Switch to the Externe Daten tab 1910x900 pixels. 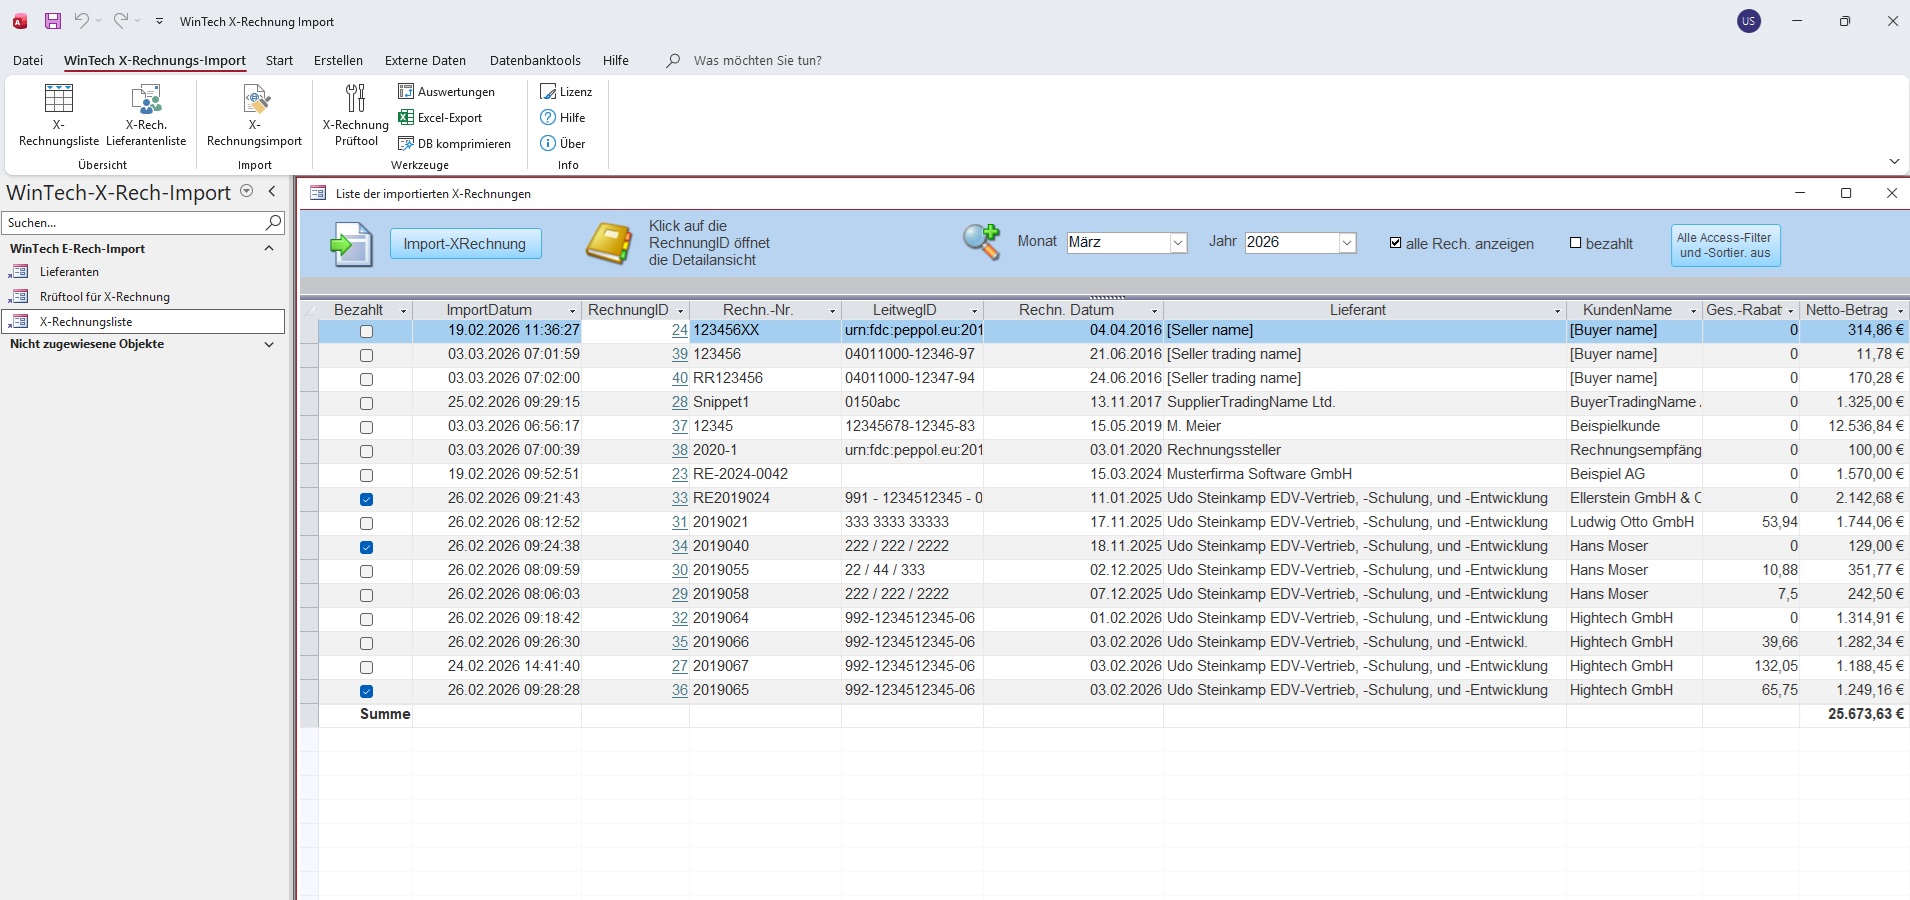click(x=425, y=61)
